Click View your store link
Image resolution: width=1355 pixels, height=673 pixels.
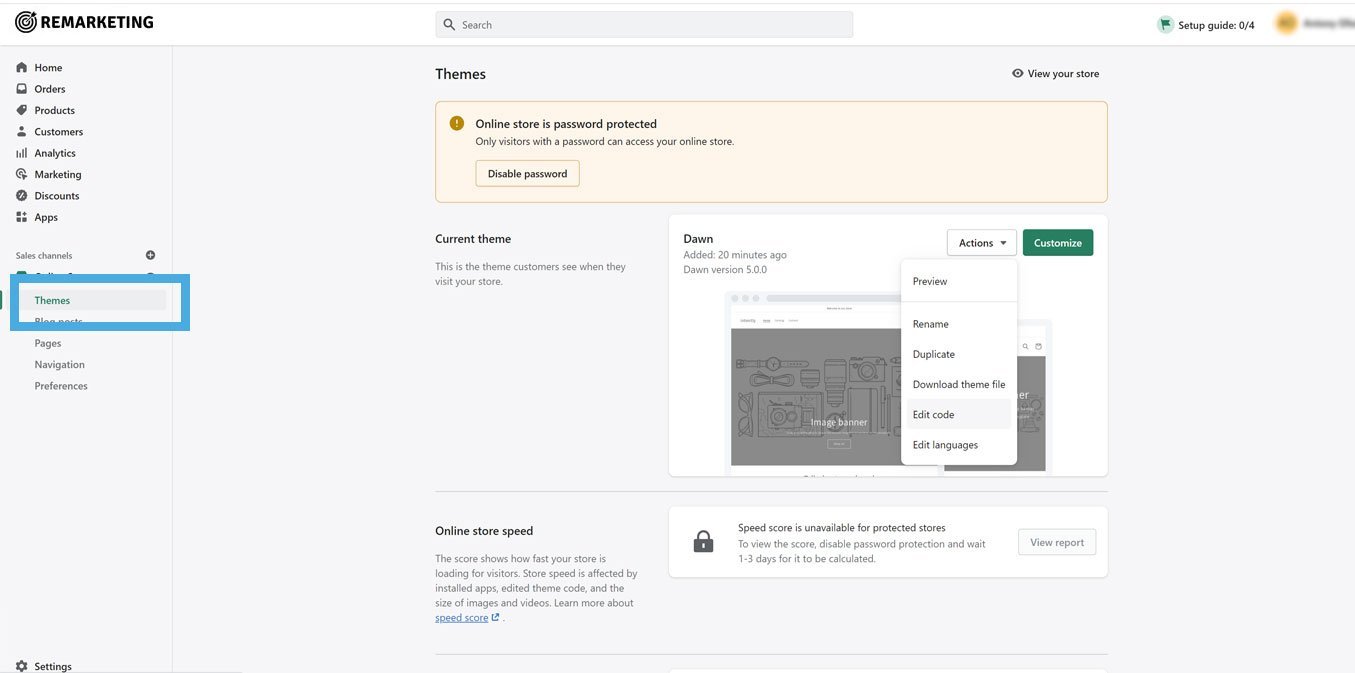[x=1055, y=74]
